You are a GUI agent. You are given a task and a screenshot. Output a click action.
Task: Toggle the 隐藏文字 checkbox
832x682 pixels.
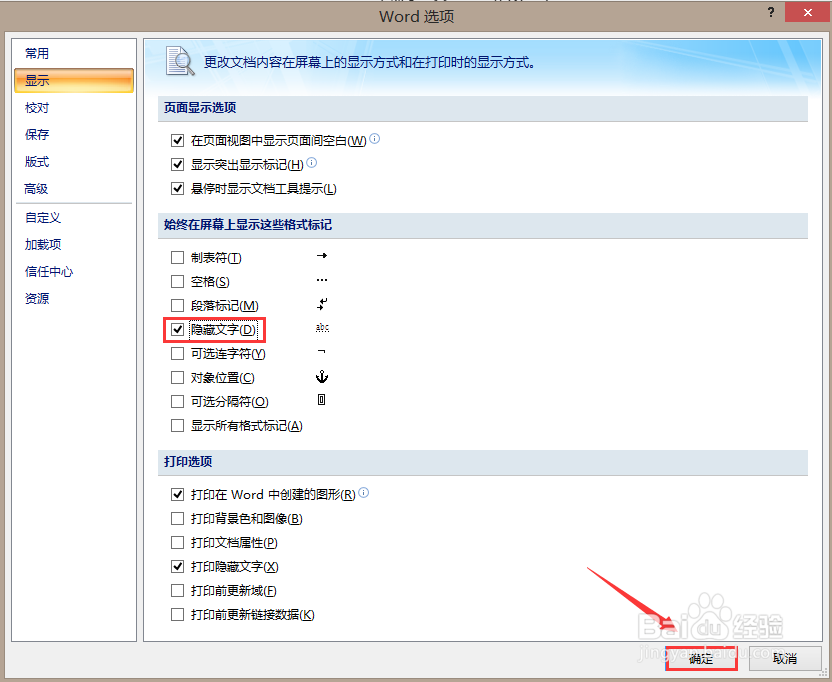[177, 330]
